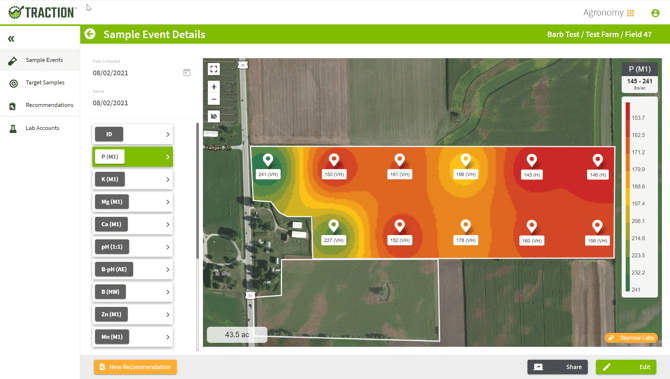This screenshot has width=670, height=379.
Task: Expand the Zn (M1) attribute row
Action: (x=132, y=314)
